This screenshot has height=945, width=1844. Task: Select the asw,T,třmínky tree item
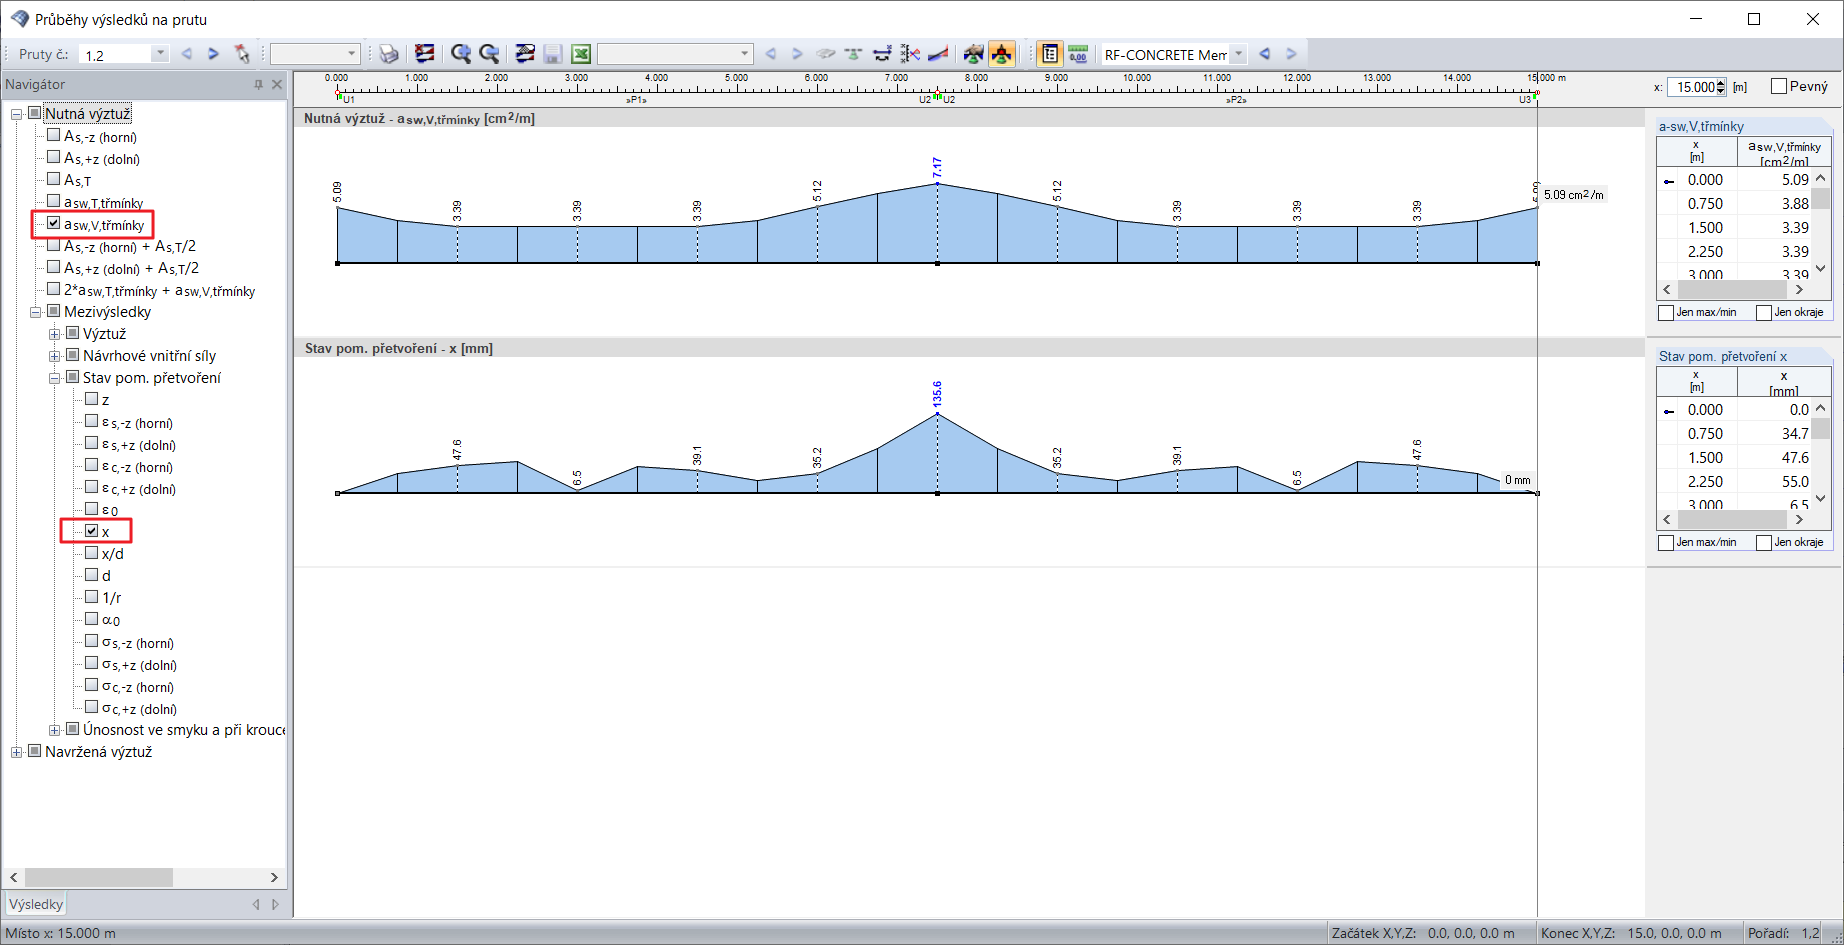(x=104, y=202)
